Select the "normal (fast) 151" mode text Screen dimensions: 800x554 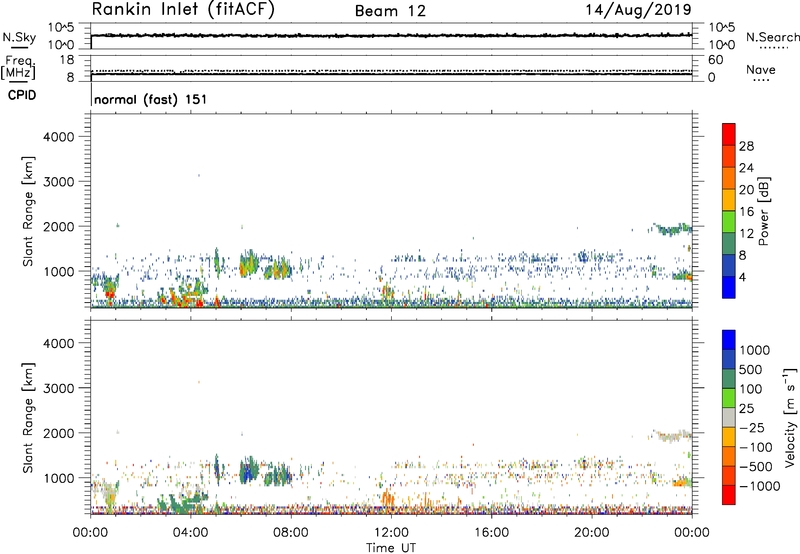151,99
